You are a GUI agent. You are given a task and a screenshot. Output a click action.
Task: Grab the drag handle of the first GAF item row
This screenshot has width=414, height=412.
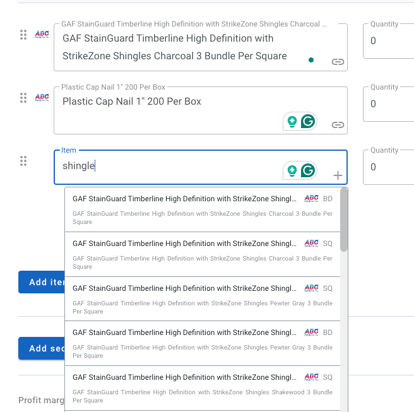click(23, 35)
